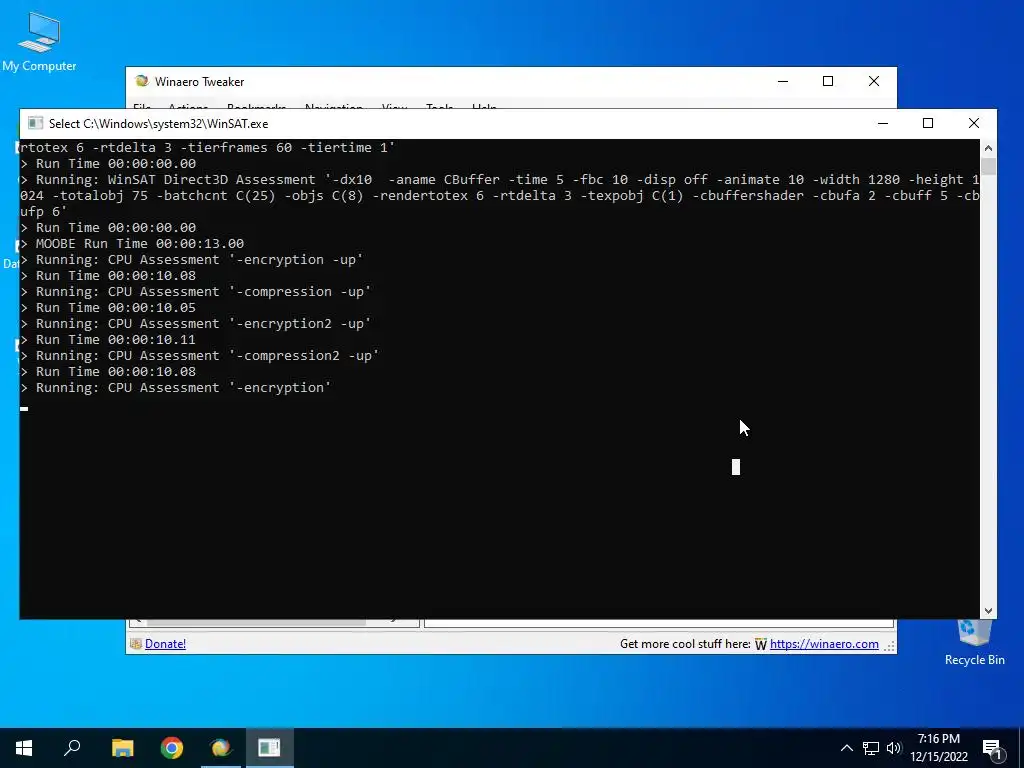
Task: Open the volume speaker tray icon
Action: point(894,748)
